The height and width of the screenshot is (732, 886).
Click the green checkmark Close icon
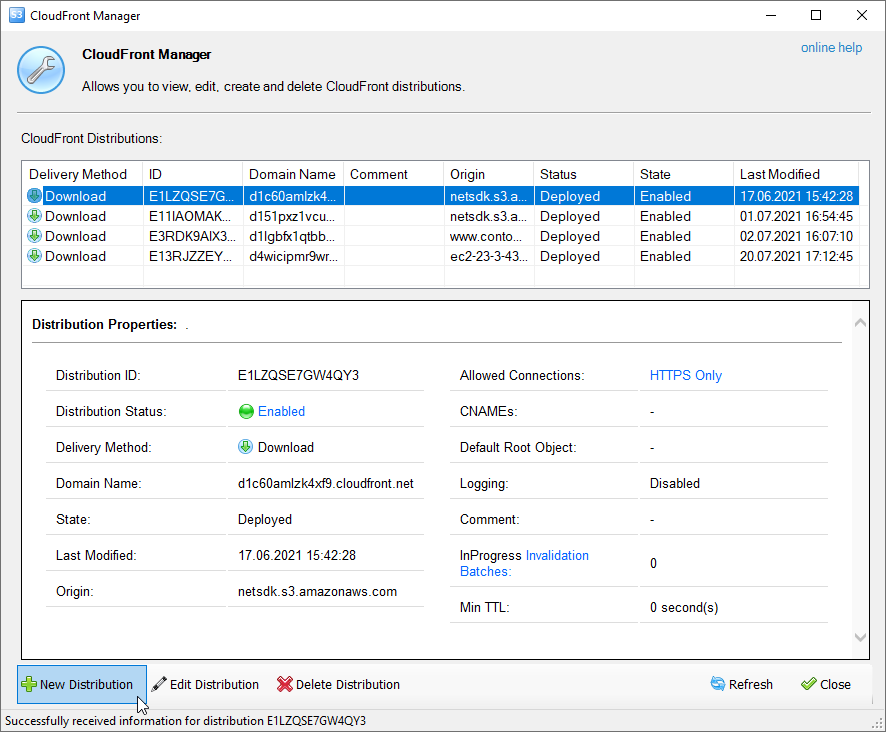pyautogui.click(x=809, y=684)
